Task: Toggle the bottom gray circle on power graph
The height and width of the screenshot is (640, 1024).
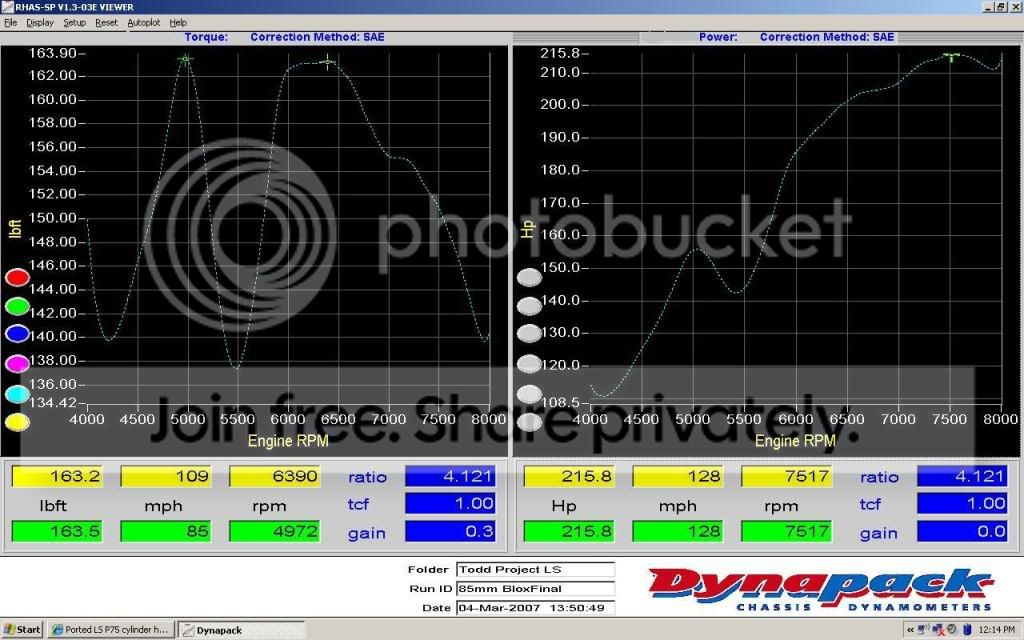Action: click(529, 422)
